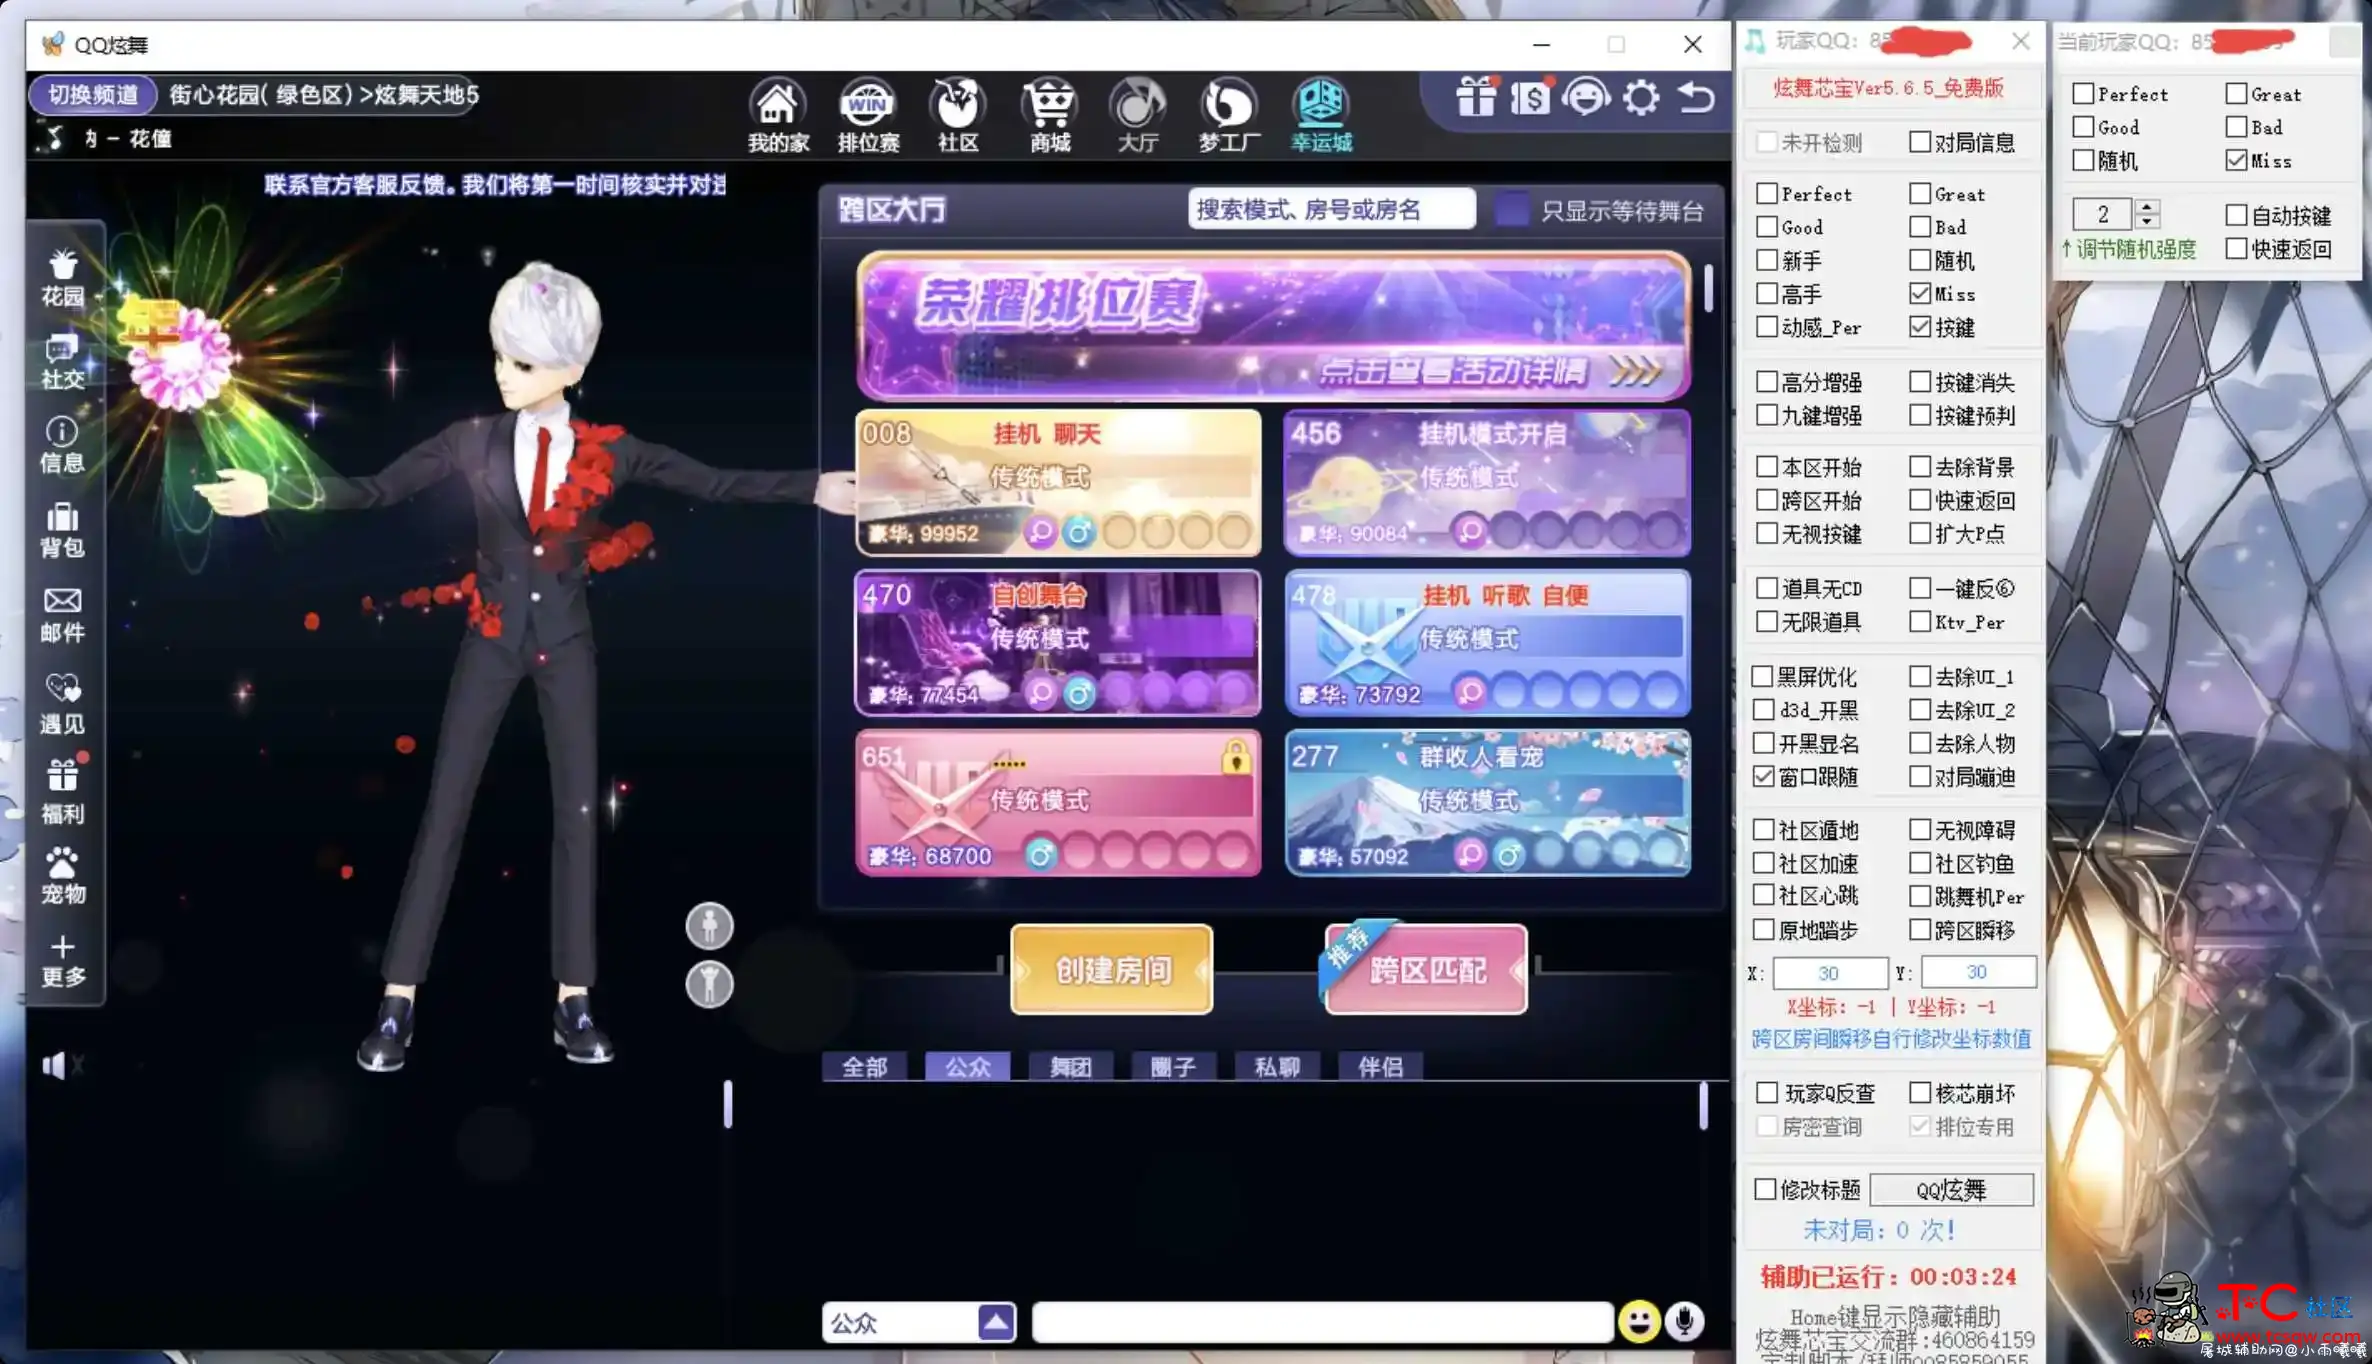Open room 008 挂机聊天 传统模式
This screenshot has height=1364, width=2372.
[1056, 479]
